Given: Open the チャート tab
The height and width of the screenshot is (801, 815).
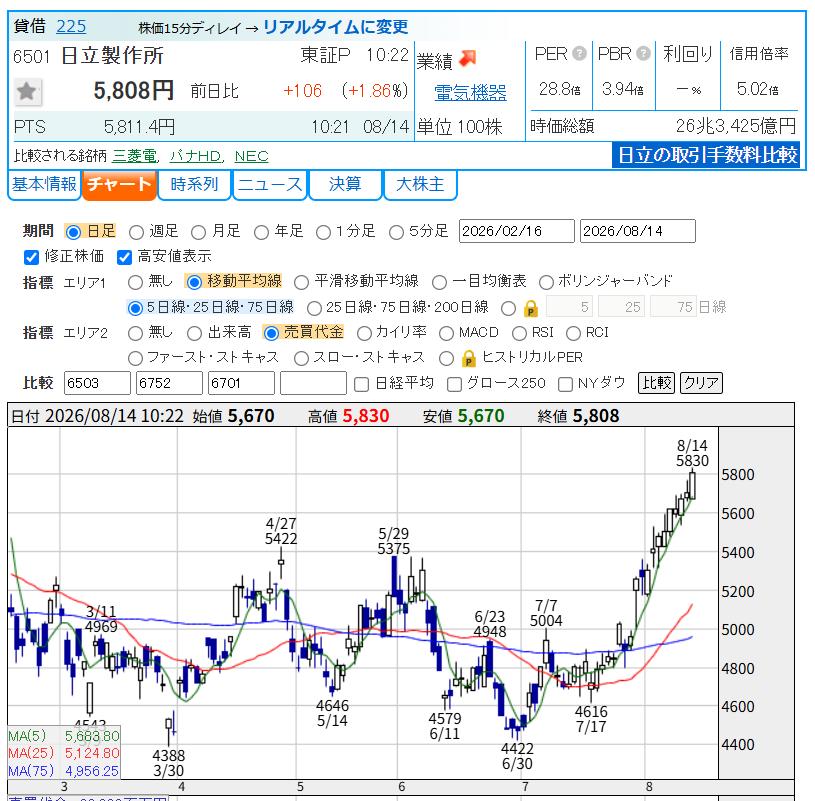Looking at the screenshot, I should click(119, 185).
